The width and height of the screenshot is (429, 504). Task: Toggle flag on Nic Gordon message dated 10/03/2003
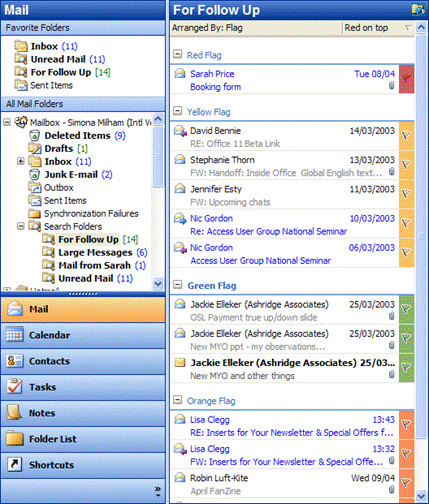pos(406,223)
